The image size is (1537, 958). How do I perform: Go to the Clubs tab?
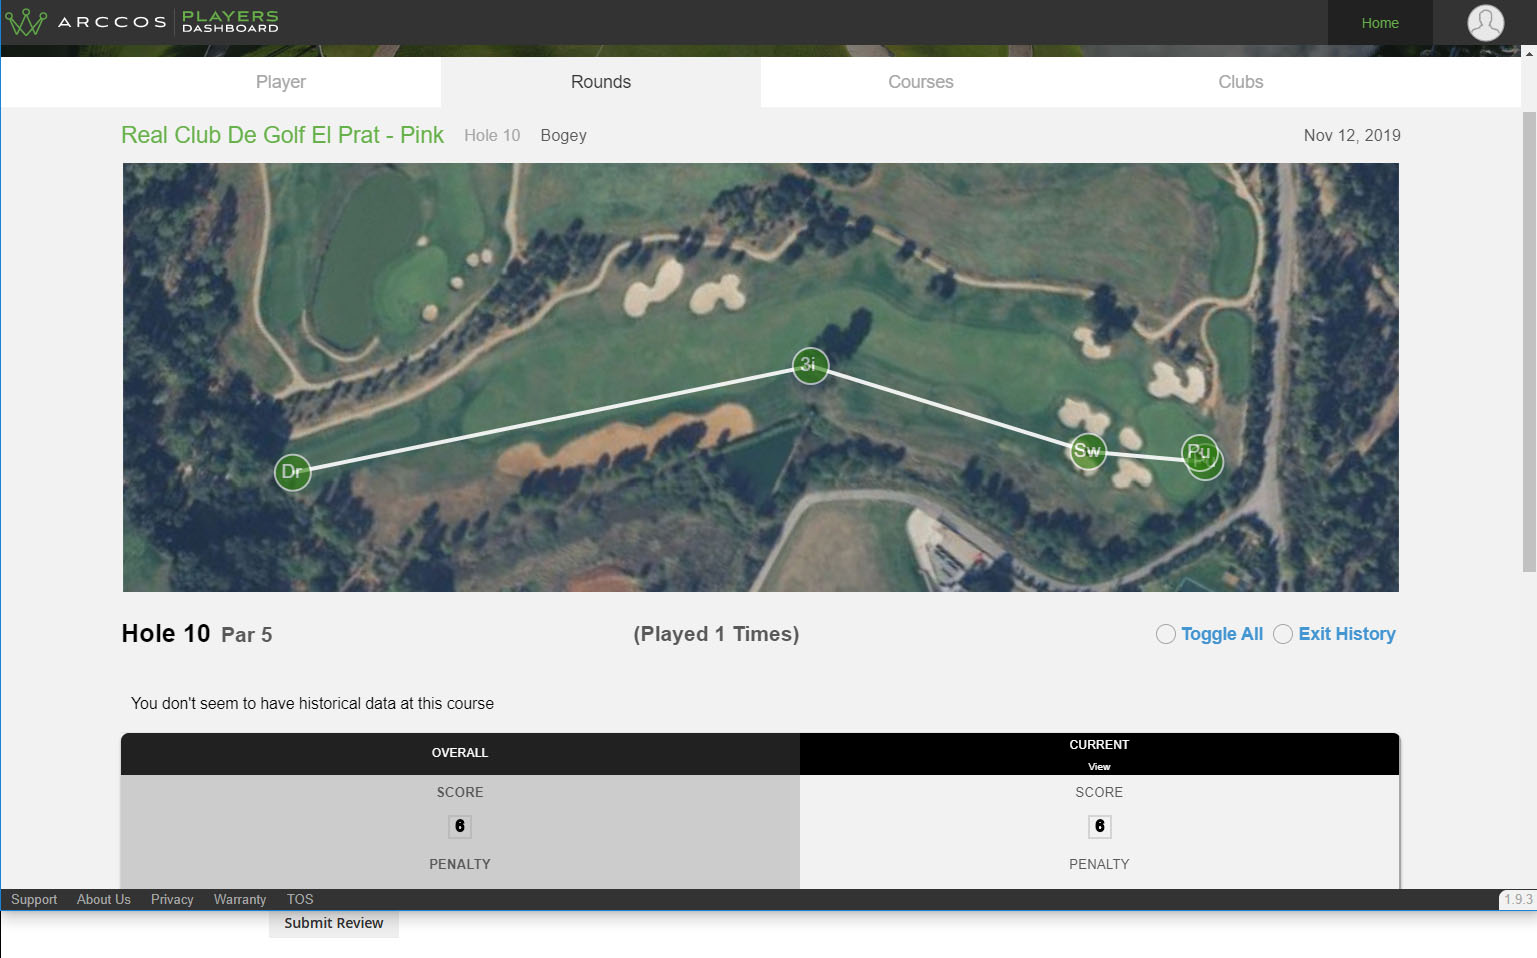1240,82
